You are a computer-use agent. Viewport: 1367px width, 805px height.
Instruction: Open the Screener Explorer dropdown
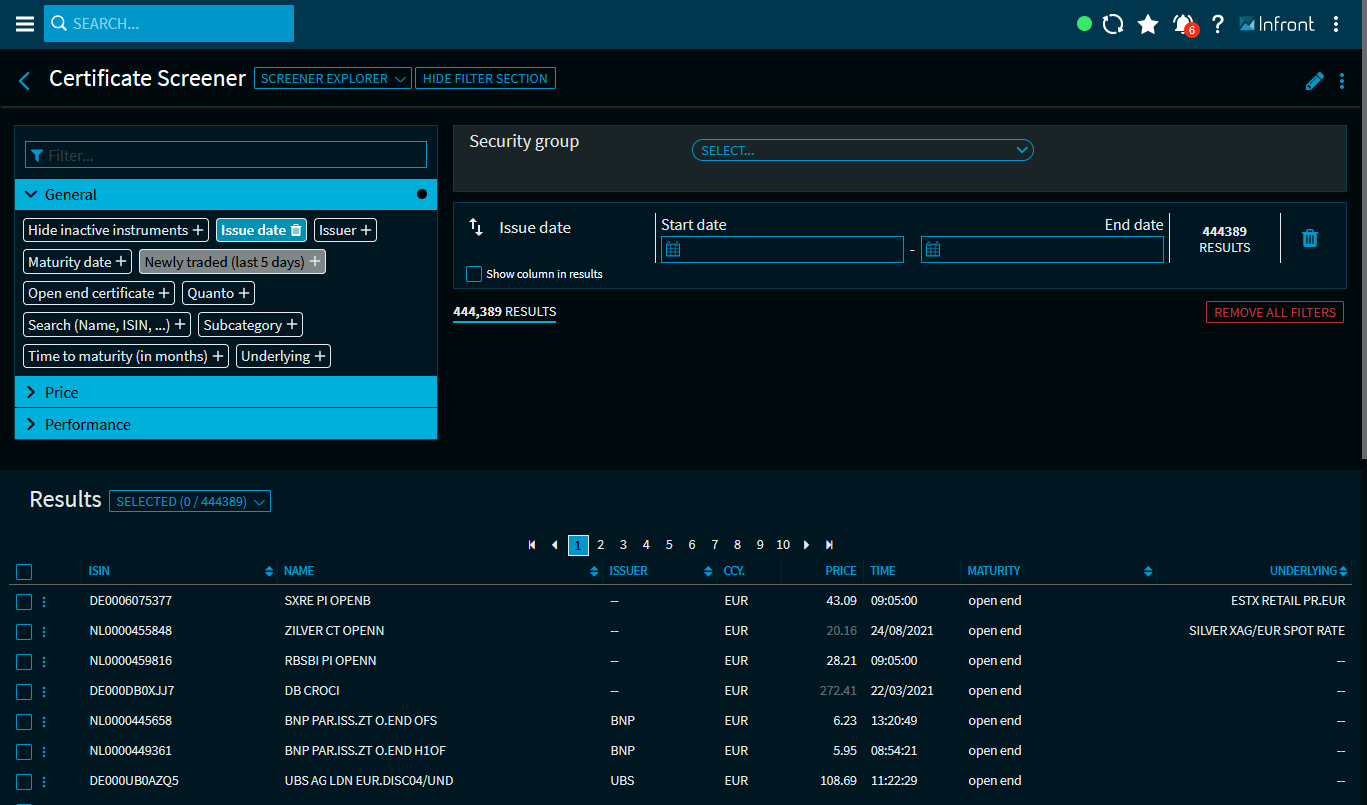[x=332, y=79]
